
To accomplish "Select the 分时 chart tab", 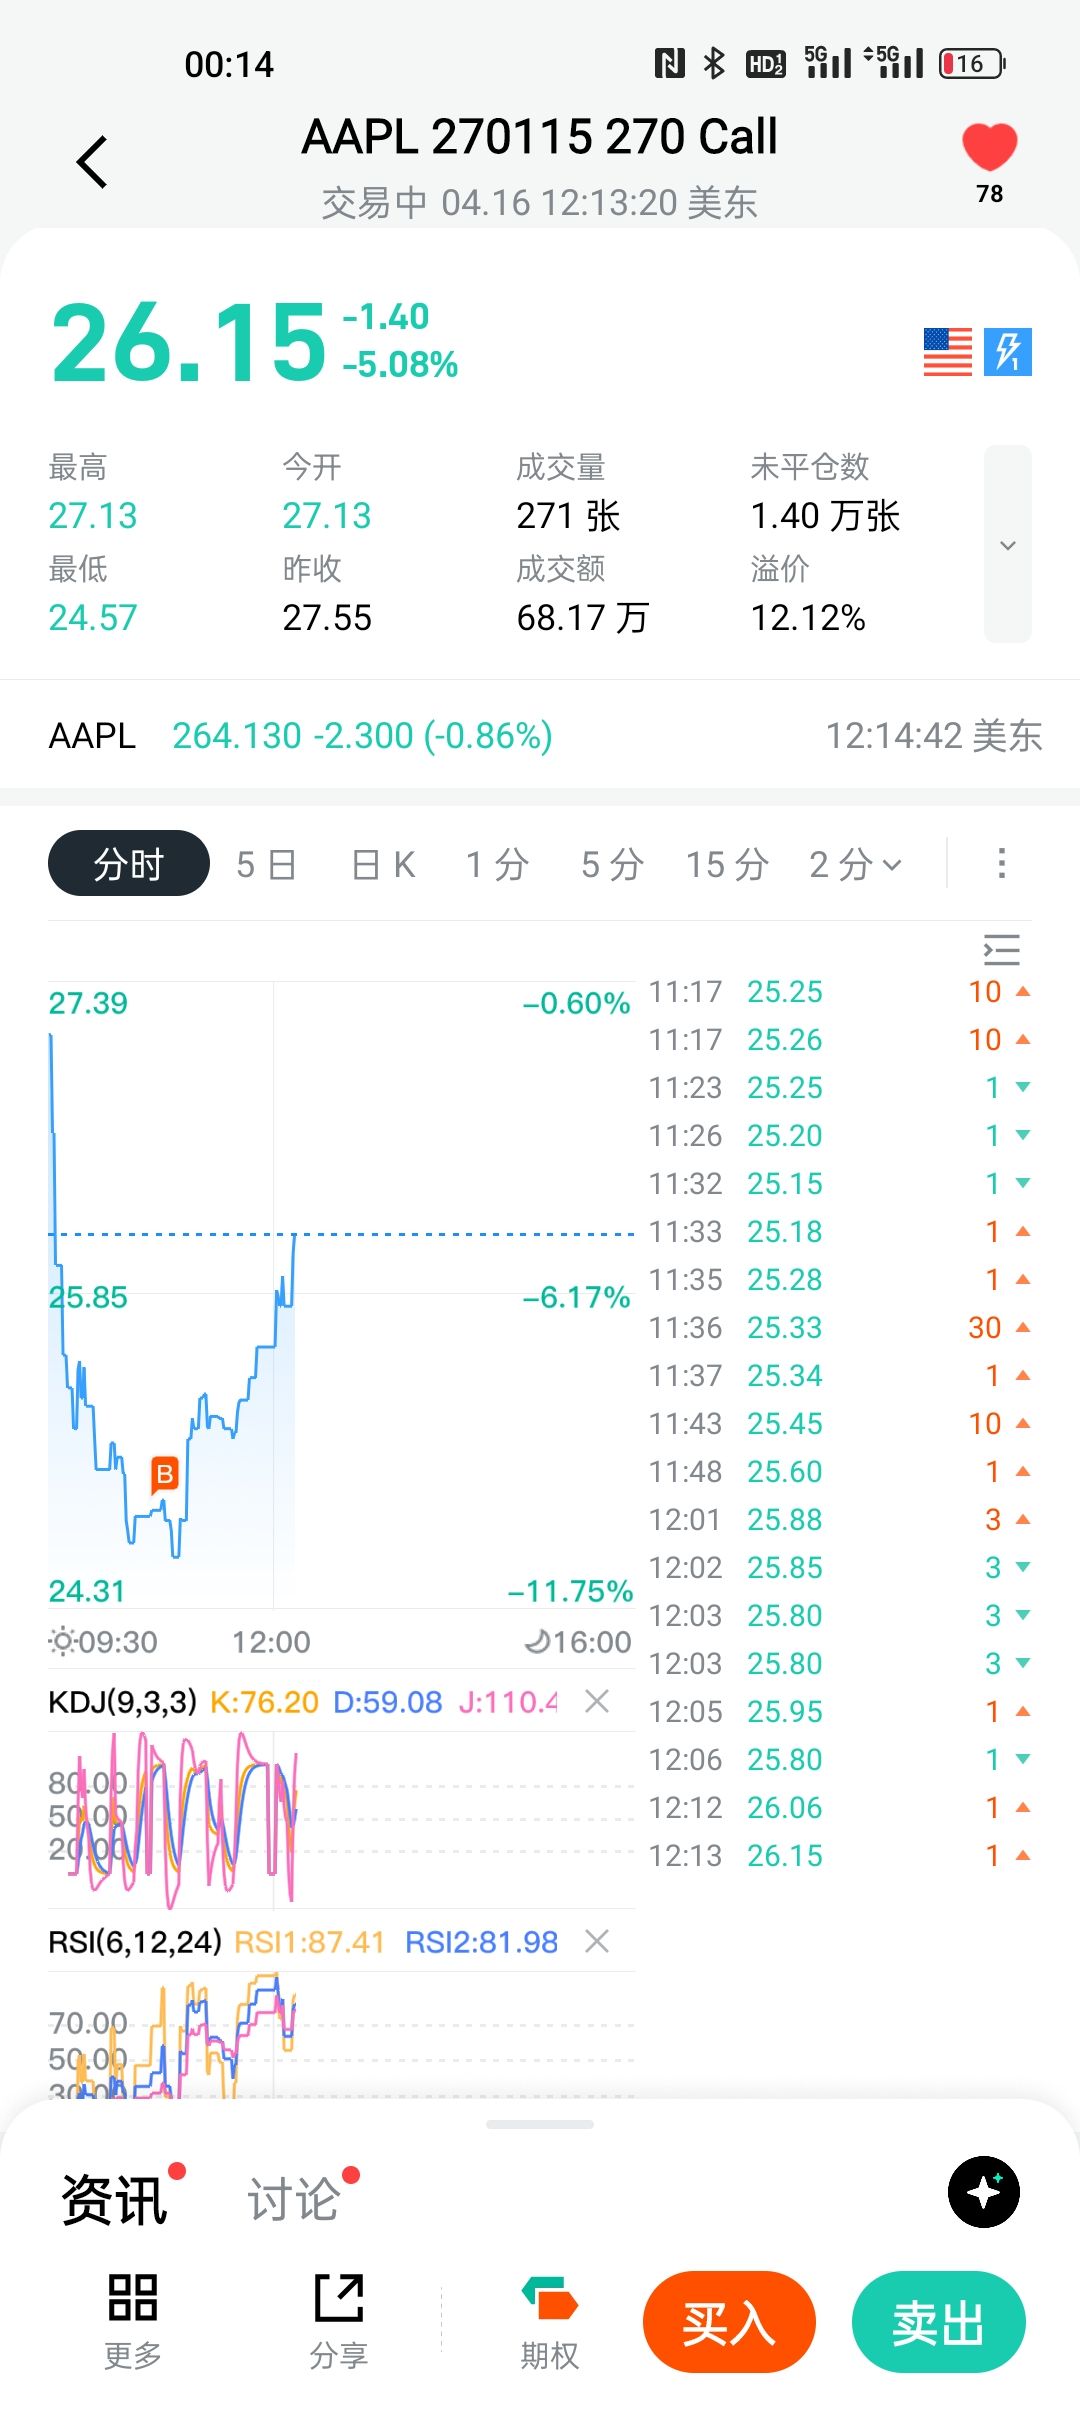I will pos(129,864).
